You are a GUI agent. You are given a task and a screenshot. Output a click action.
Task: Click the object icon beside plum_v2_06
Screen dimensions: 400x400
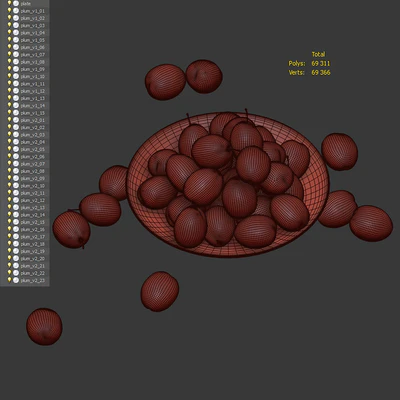click(x=16, y=156)
